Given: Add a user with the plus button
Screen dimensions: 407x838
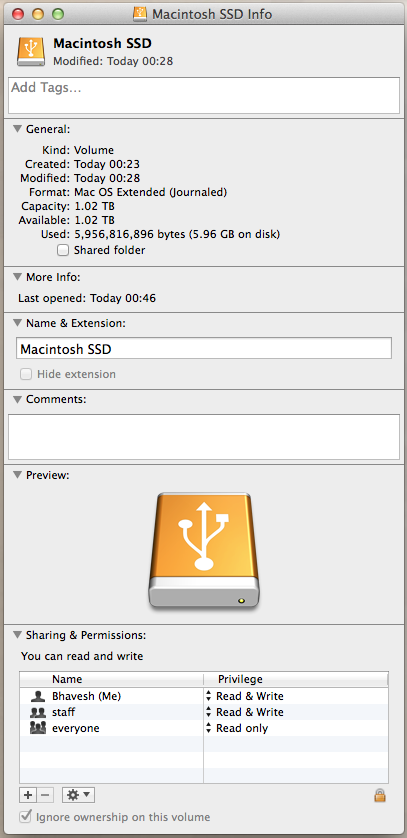Looking at the screenshot, I should pyautogui.click(x=28, y=795).
